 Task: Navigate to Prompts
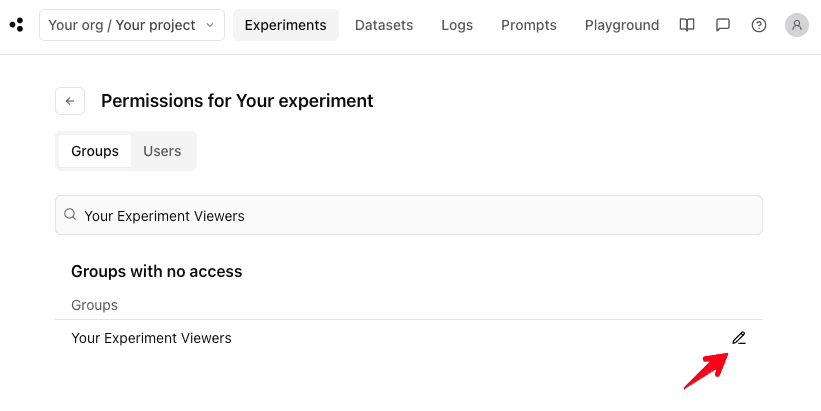pos(529,25)
